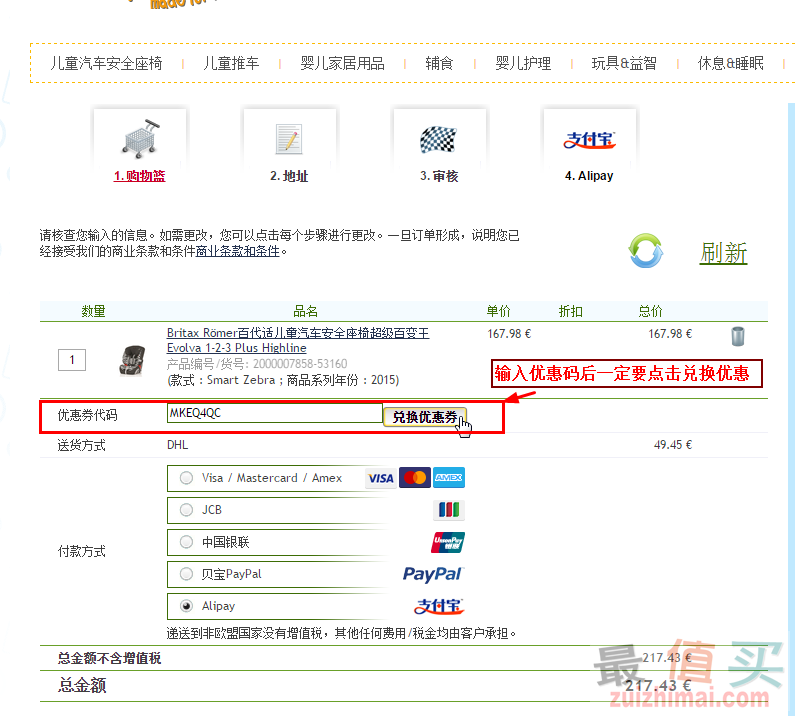Click the JCB card logo
795x716 pixels.
click(449, 510)
